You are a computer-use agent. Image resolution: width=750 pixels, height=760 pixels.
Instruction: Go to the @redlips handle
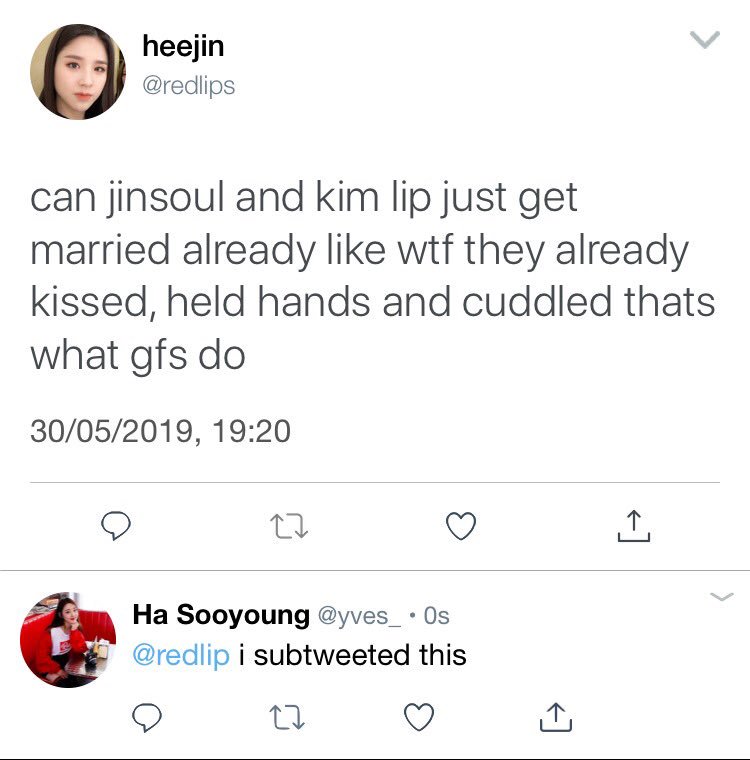coord(189,86)
